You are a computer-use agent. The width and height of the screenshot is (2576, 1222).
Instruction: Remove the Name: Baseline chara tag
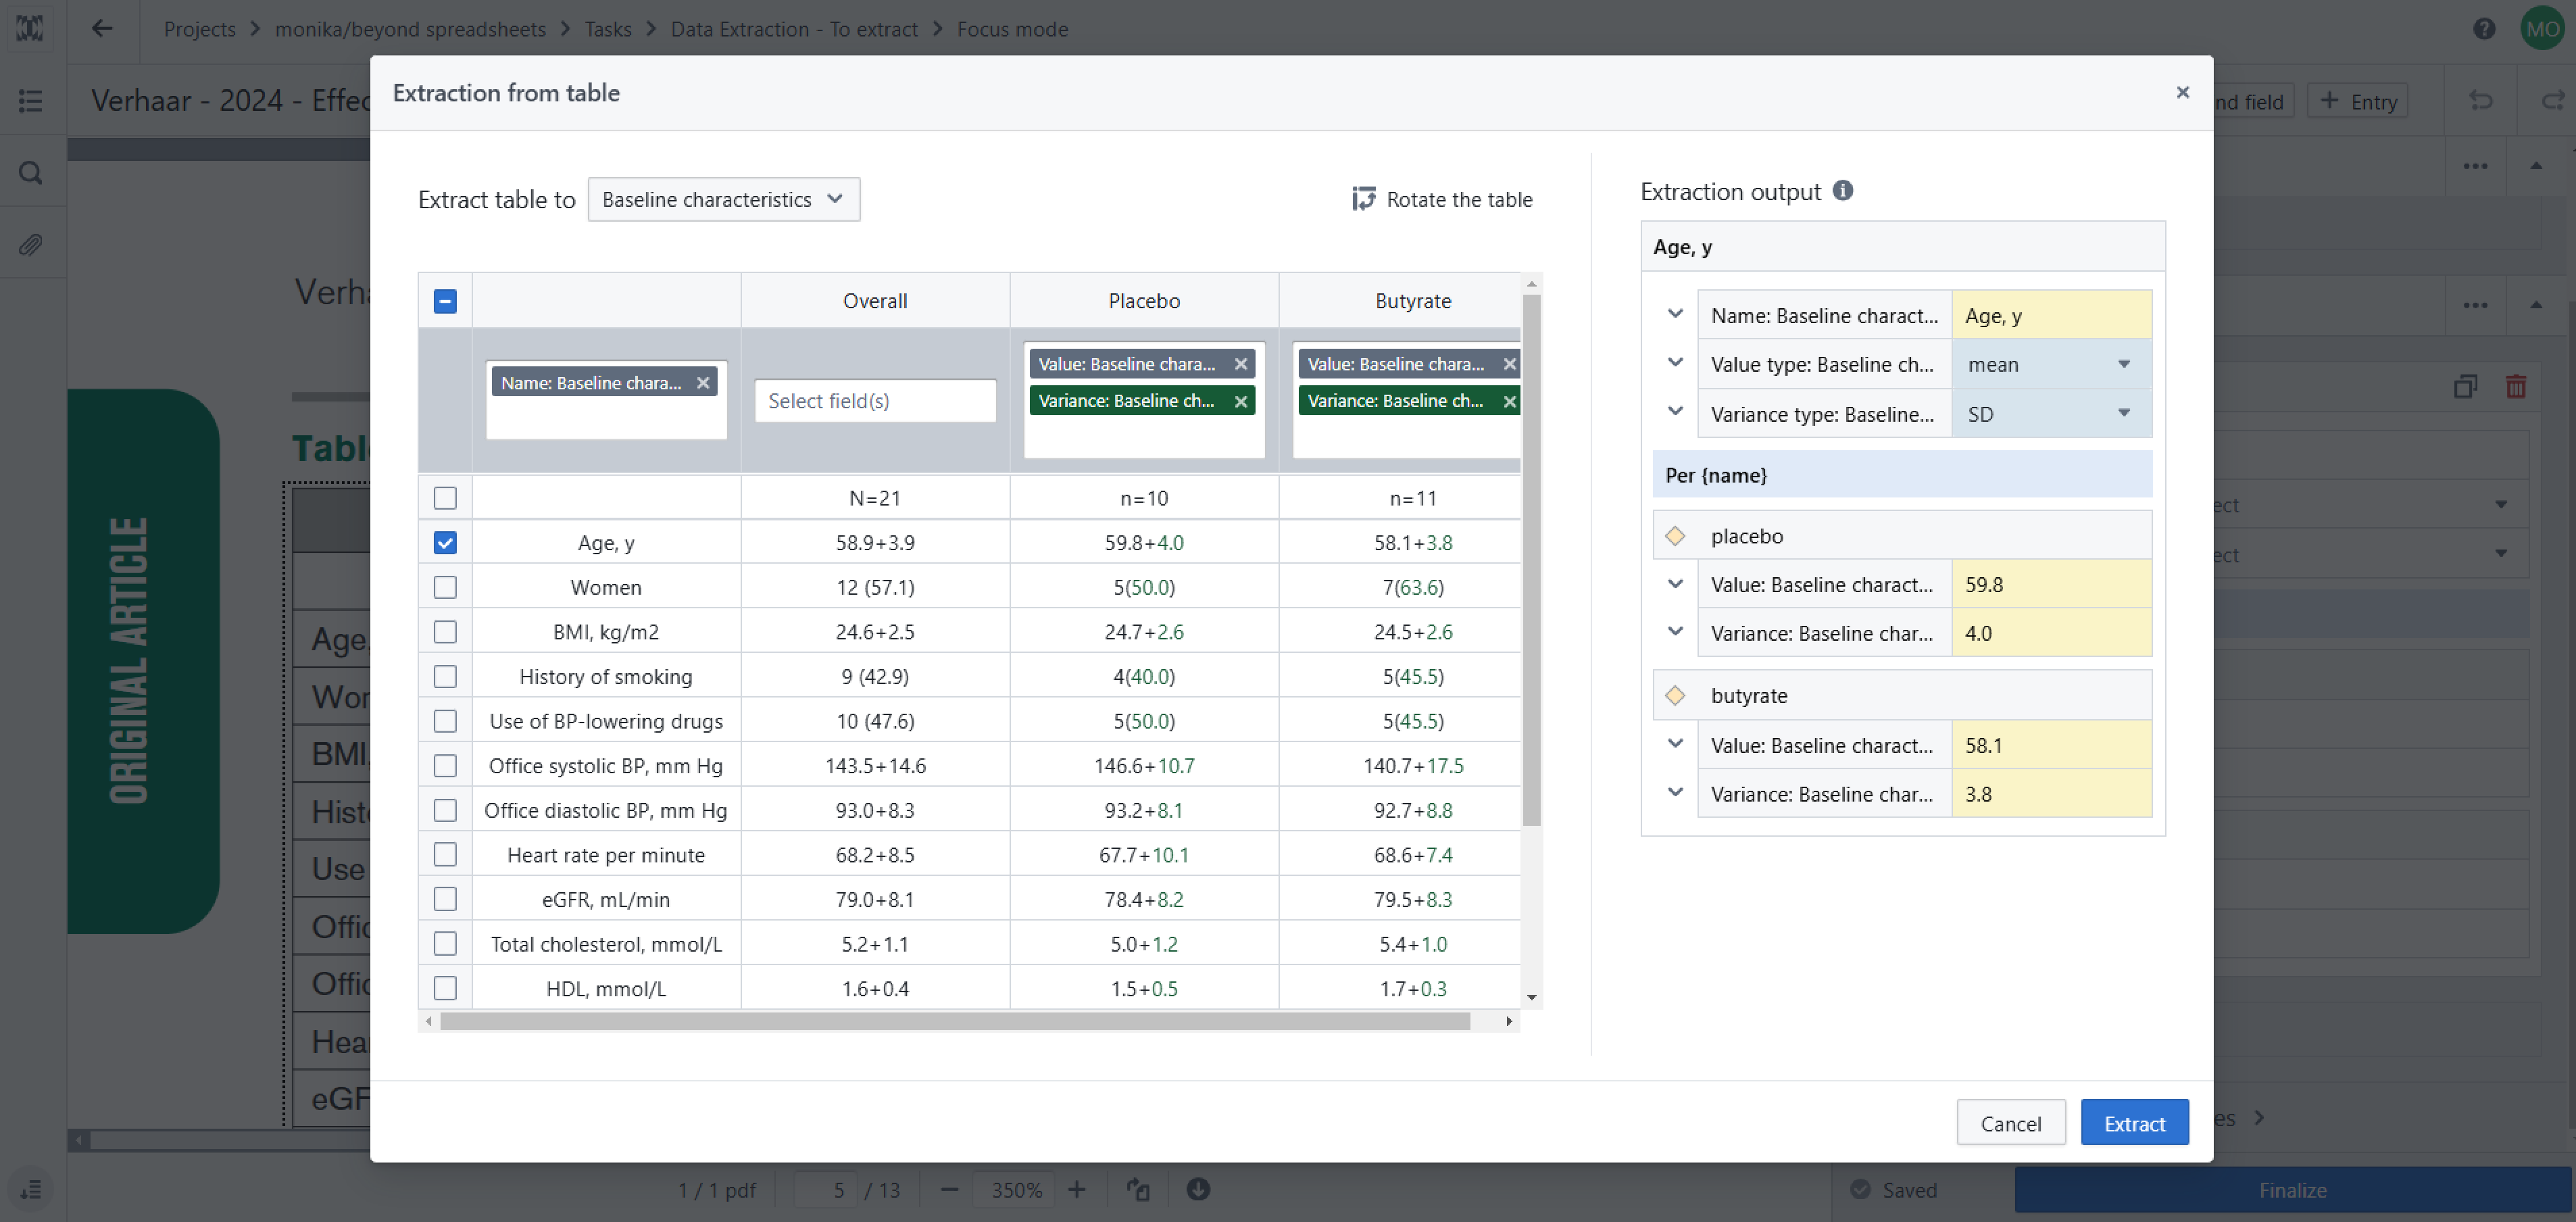point(703,383)
